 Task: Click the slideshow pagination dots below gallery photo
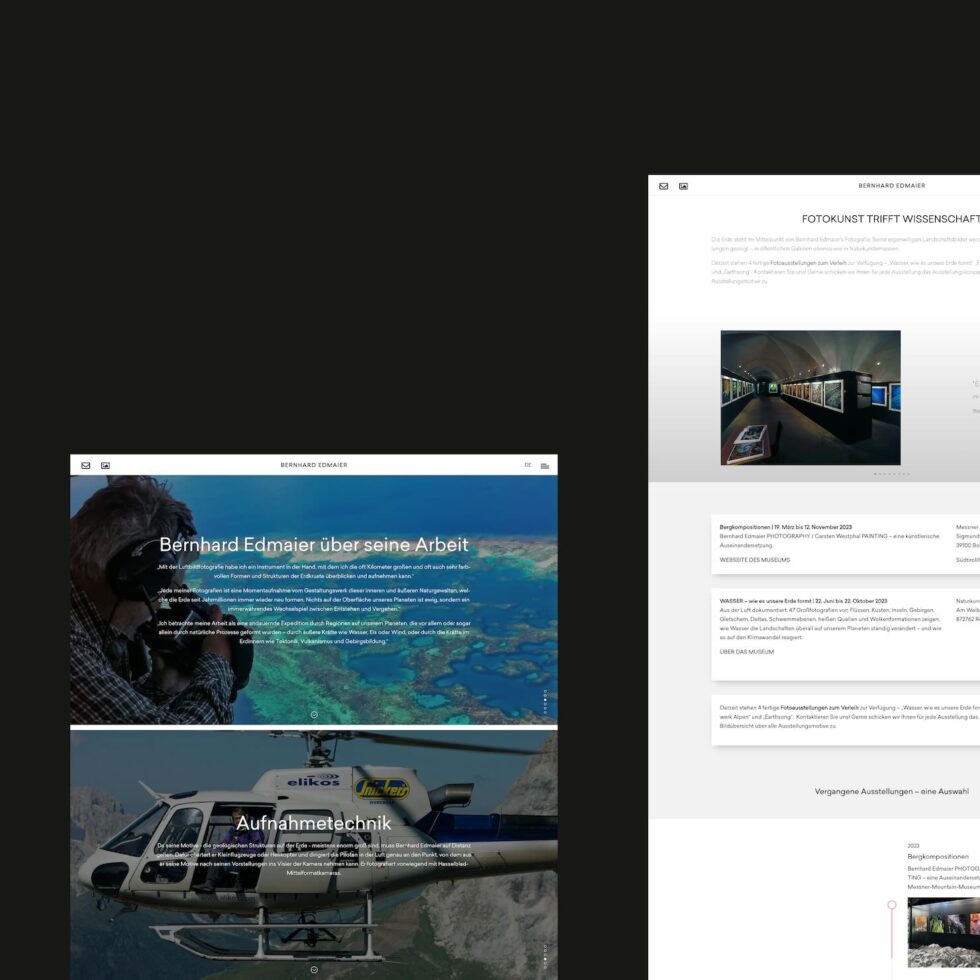point(891,473)
